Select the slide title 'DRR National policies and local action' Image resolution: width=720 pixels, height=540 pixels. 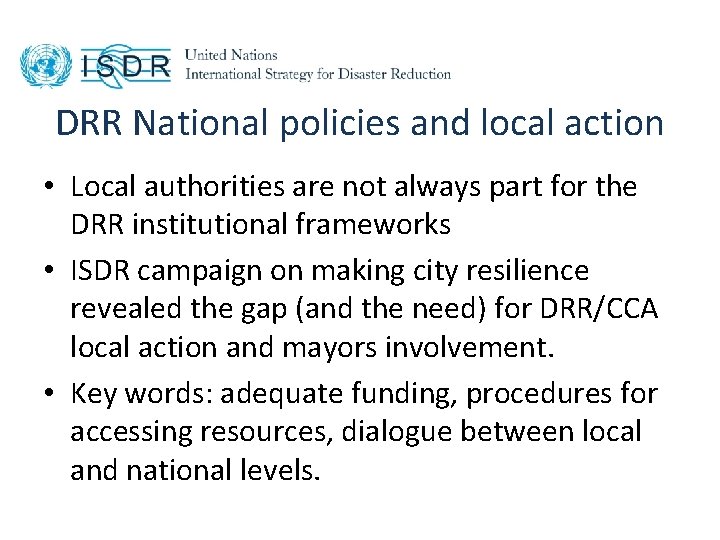(x=360, y=123)
